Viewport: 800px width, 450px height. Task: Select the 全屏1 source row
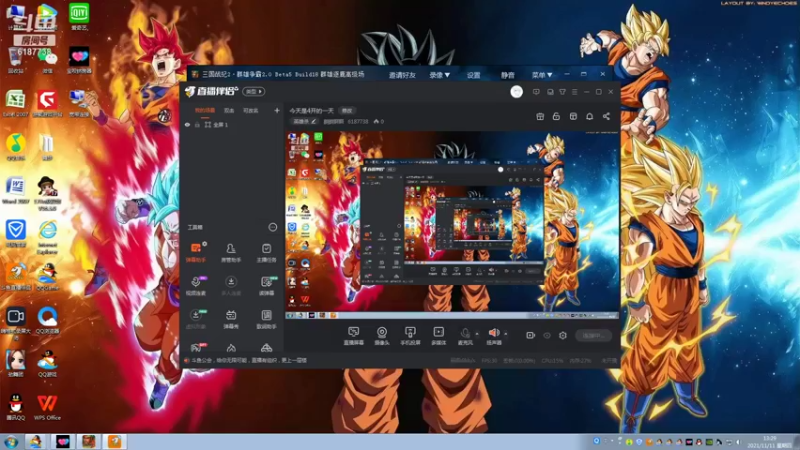point(232,124)
